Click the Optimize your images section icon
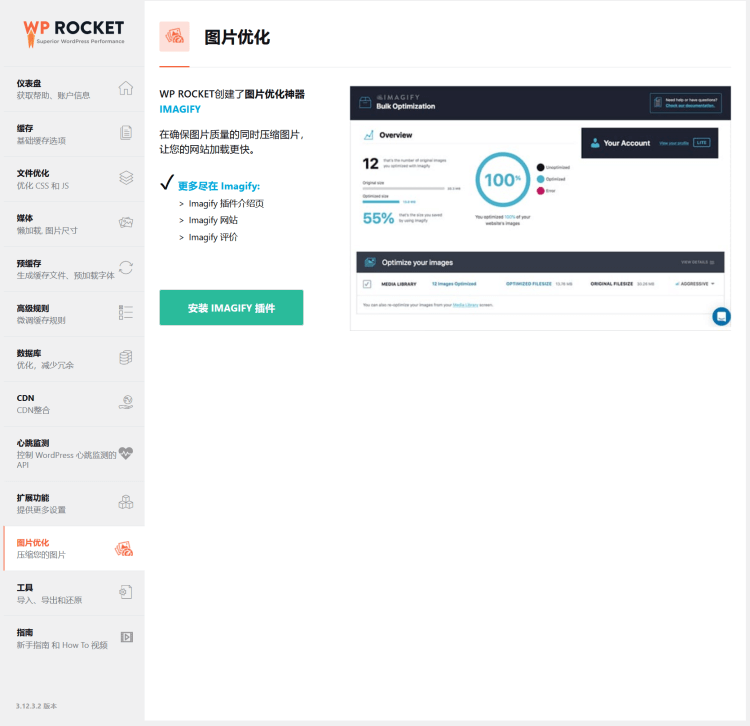 370,262
